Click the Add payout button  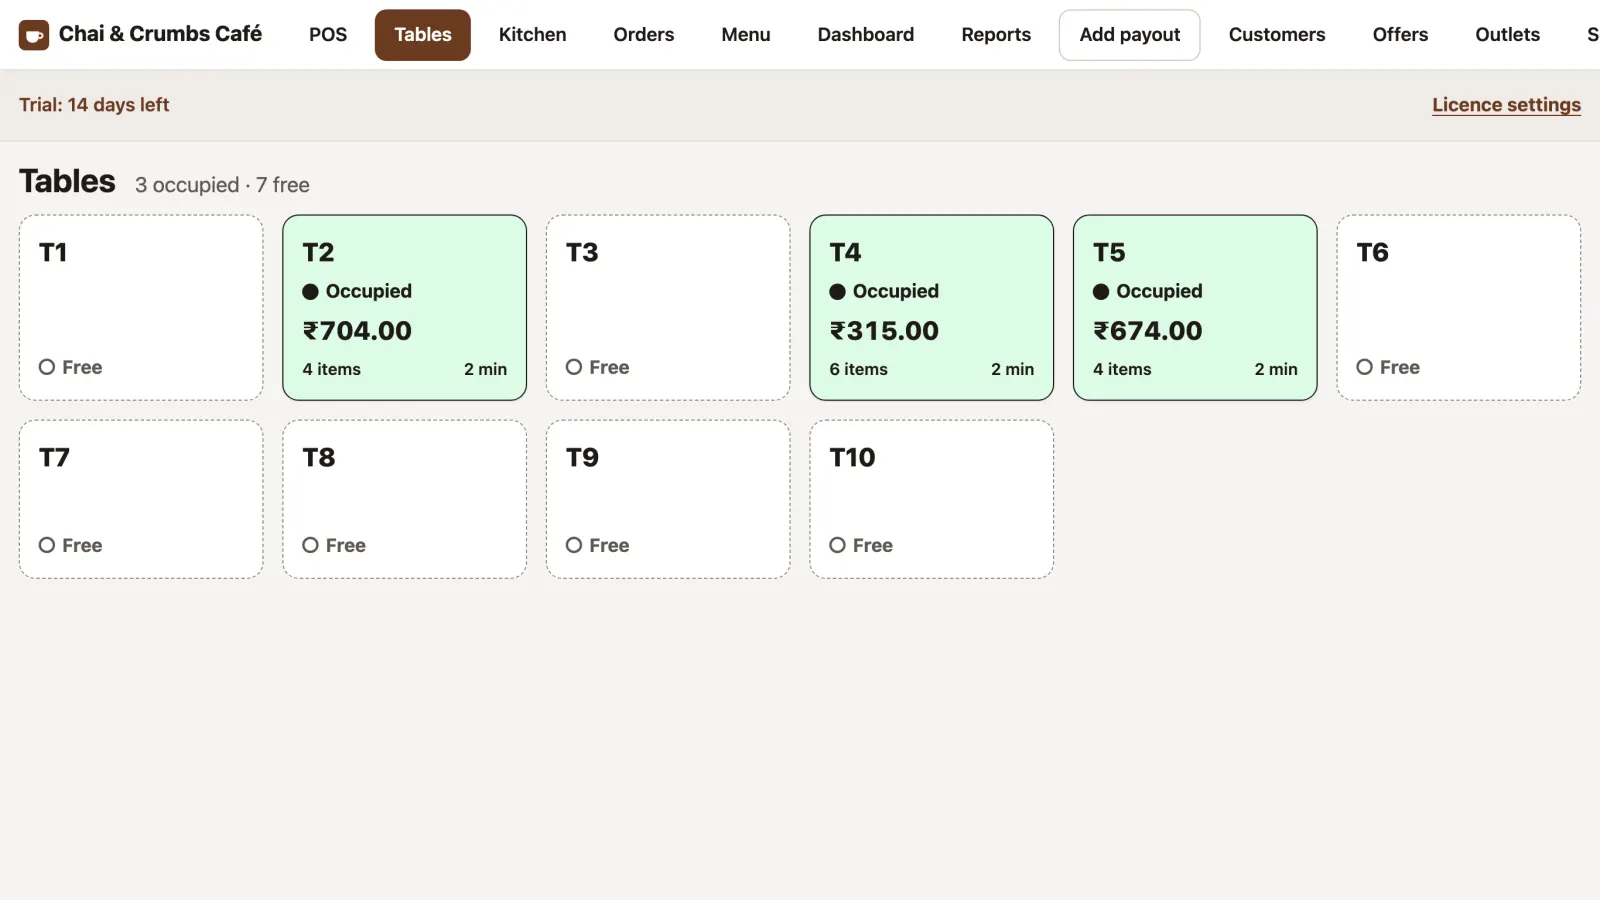pyautogui.click(x=1130, y=35)
